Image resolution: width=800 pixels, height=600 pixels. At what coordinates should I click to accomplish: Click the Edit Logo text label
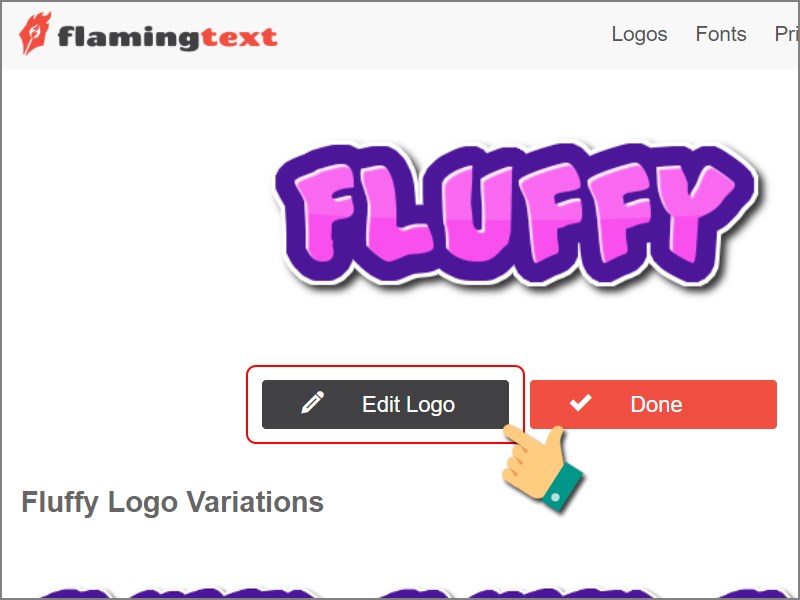(x=408, y=405)
